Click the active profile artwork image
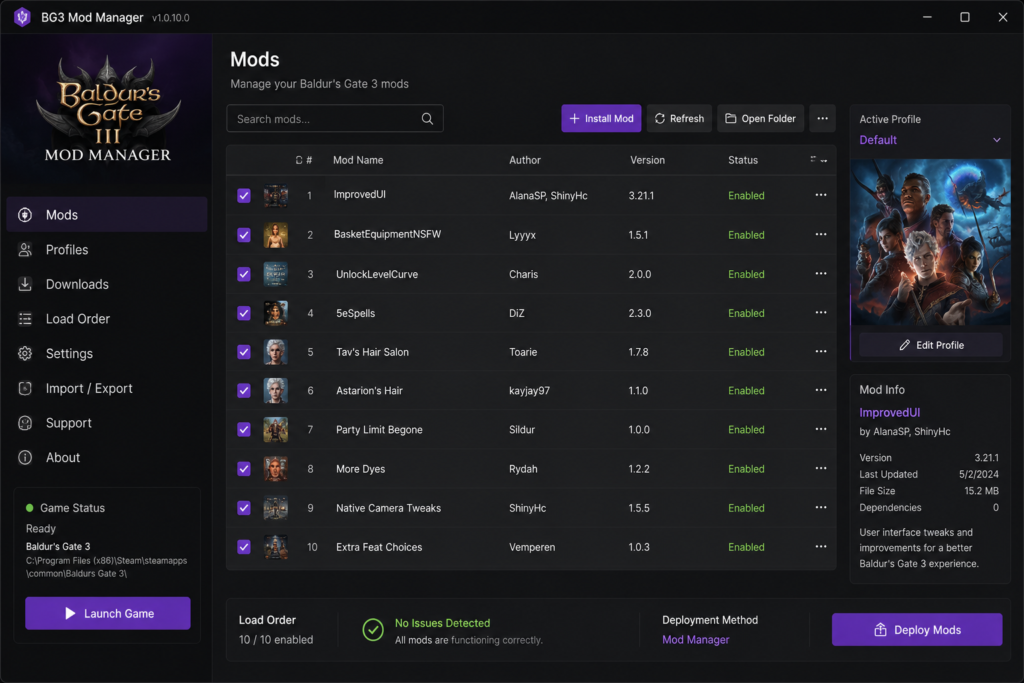Image resolution: width=1024 pixels, height=683 pixels. pyautogui.click(x=931, y=242)
